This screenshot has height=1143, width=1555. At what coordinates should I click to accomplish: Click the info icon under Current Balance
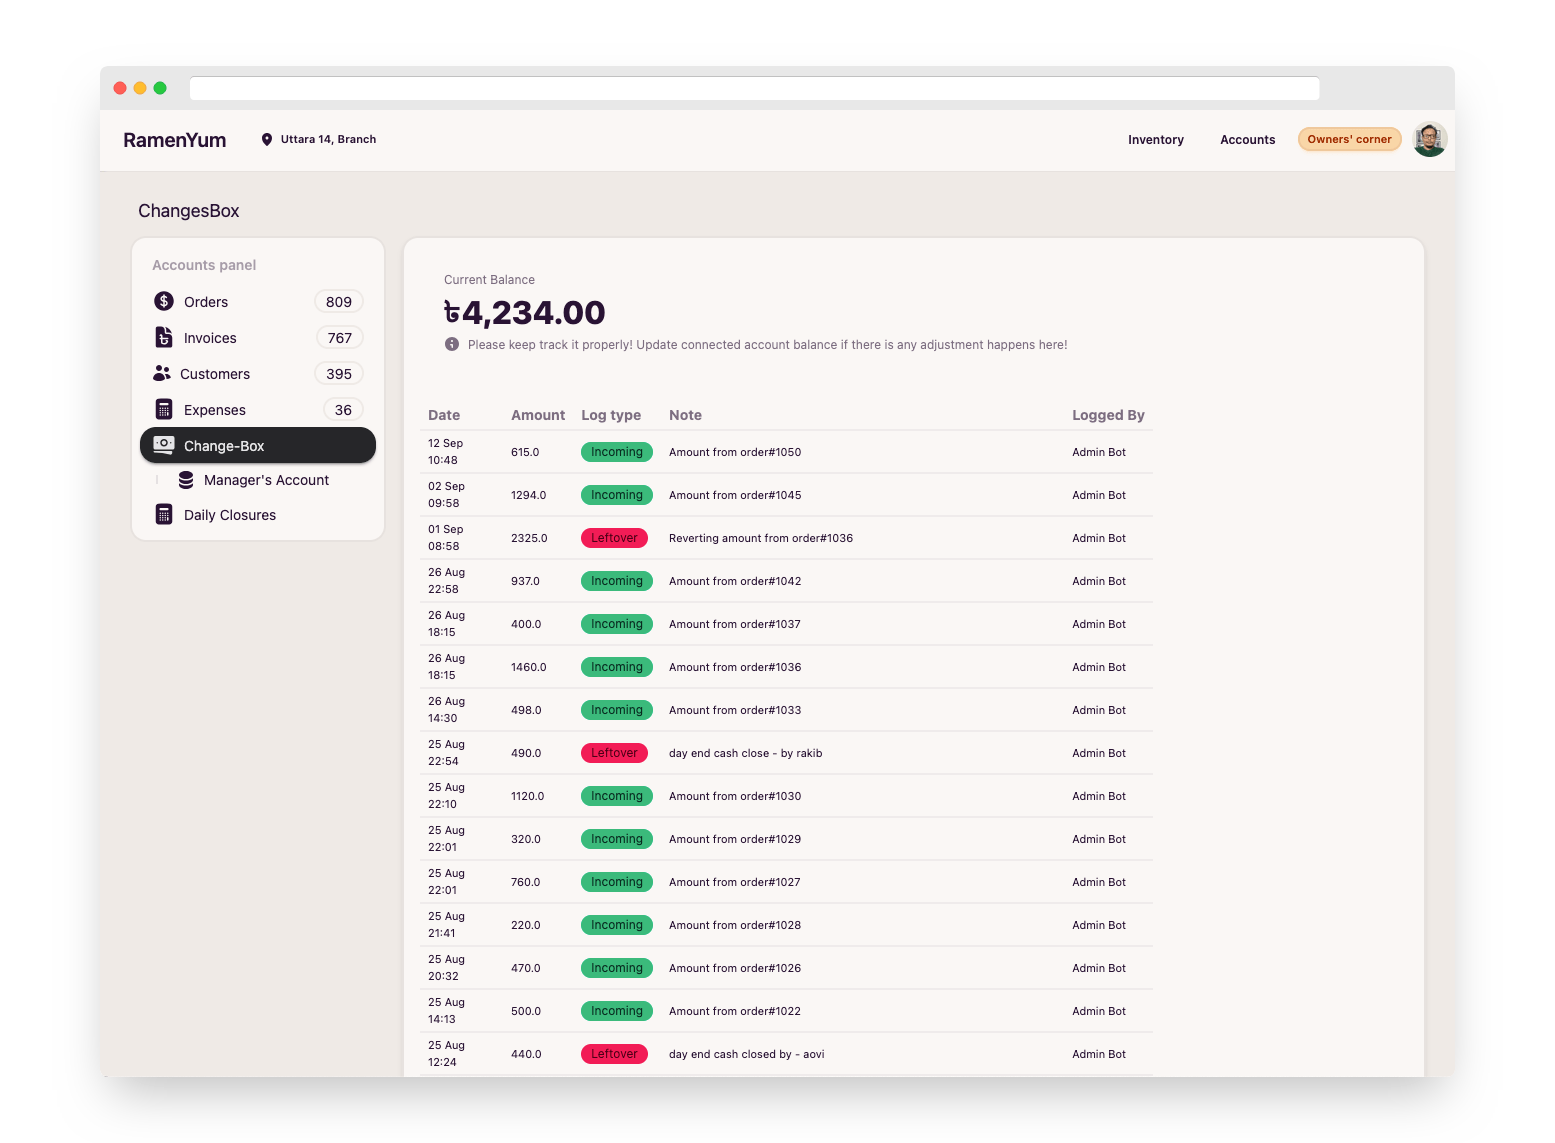click(x=450, y=345)
